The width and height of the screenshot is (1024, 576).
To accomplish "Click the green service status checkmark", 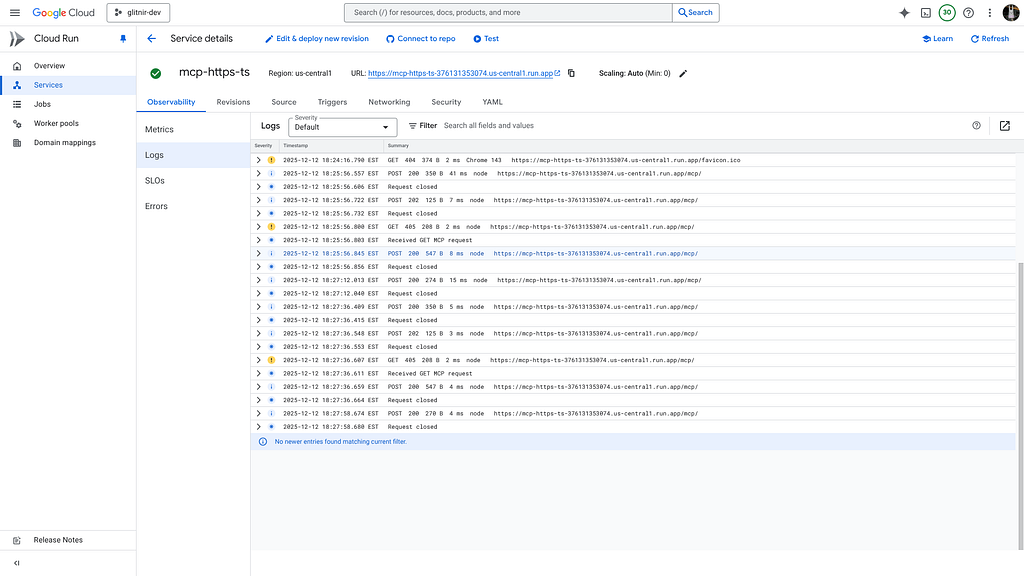I will (155, 73).
